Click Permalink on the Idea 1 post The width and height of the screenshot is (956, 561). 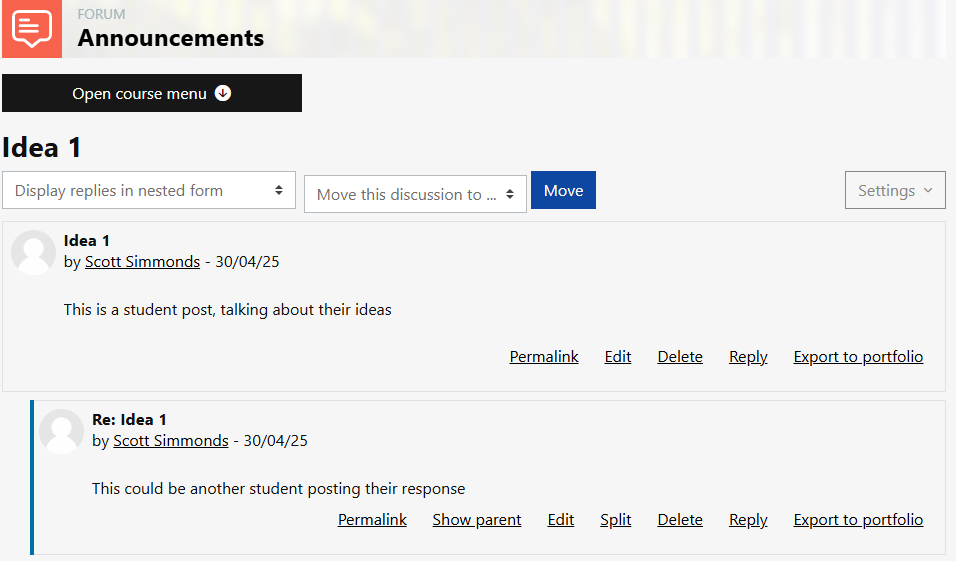(544, 357)
